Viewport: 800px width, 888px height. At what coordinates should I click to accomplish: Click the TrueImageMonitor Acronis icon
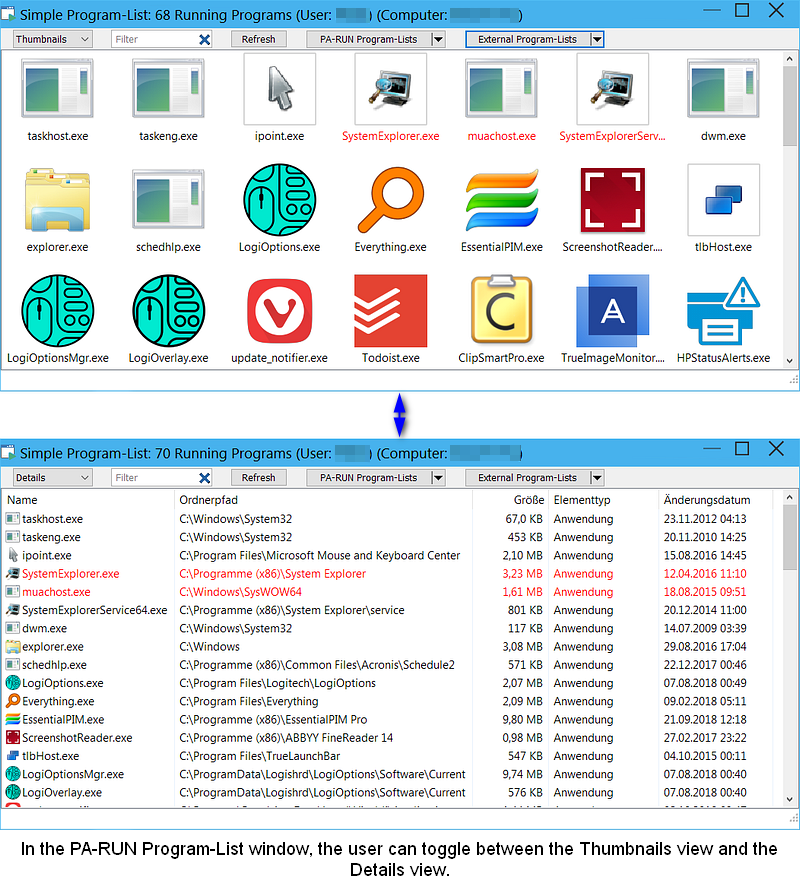click(x=612, y=310)
